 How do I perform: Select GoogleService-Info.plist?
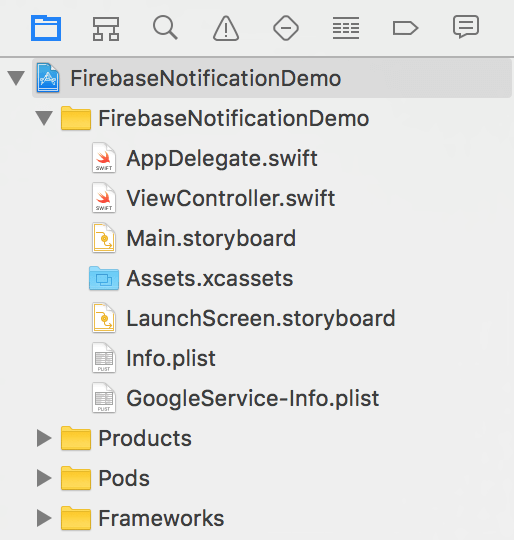click(x=253, y=399)
